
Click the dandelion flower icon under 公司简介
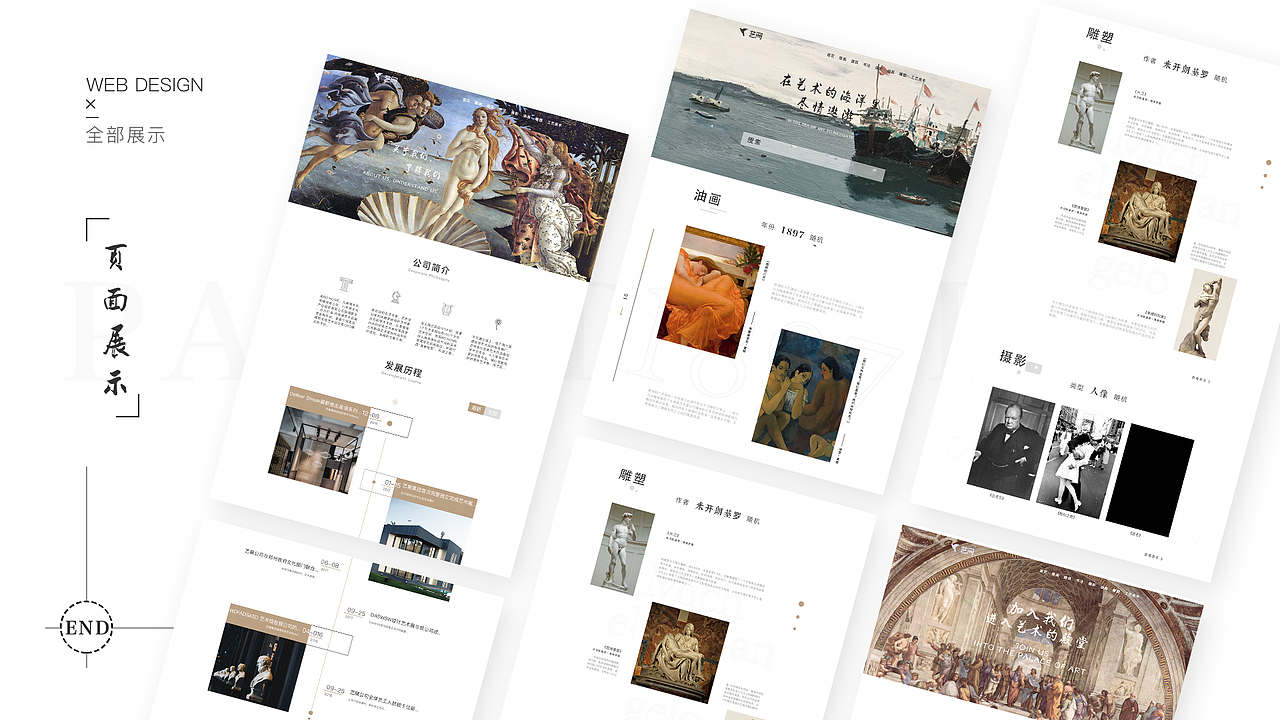tap(498, 322)
